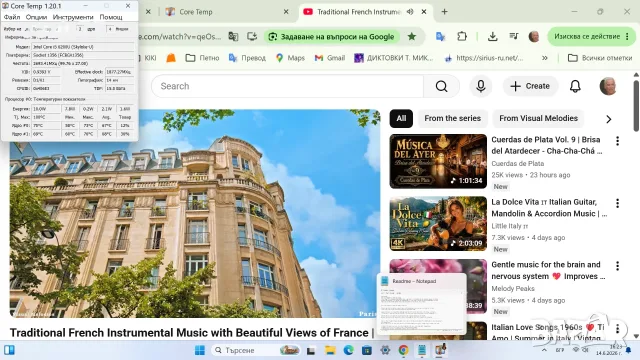Open the browser Downloads icon

pos(493,36)
